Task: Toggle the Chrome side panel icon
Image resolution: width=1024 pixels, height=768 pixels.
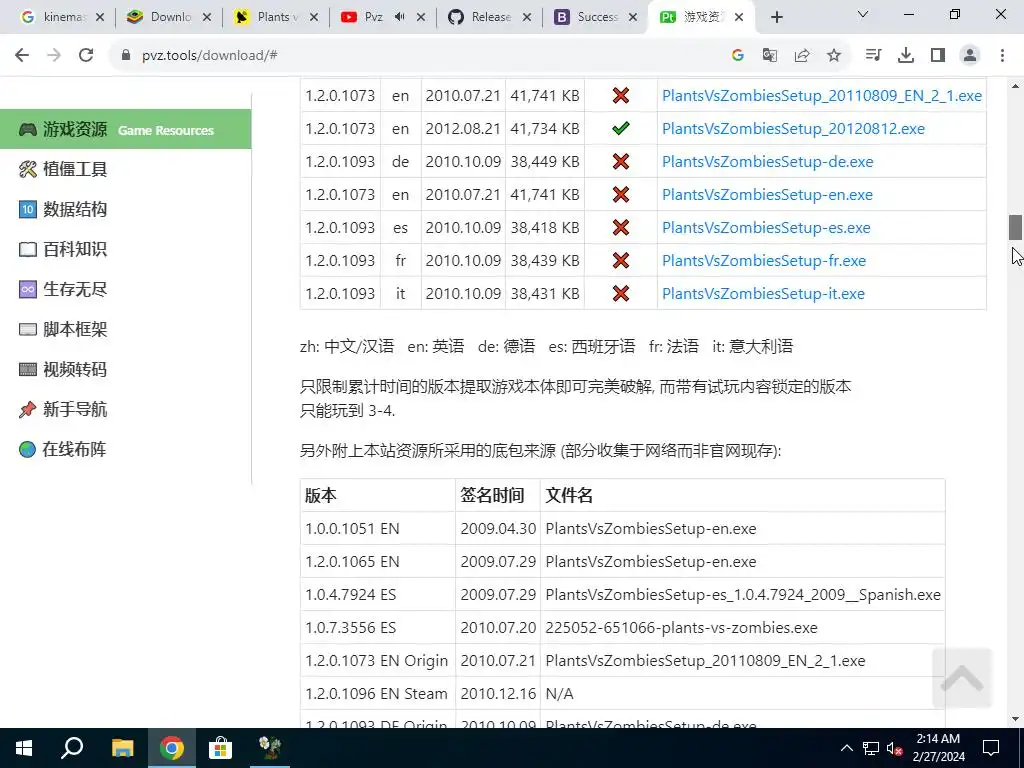Action: click(938, 56)
